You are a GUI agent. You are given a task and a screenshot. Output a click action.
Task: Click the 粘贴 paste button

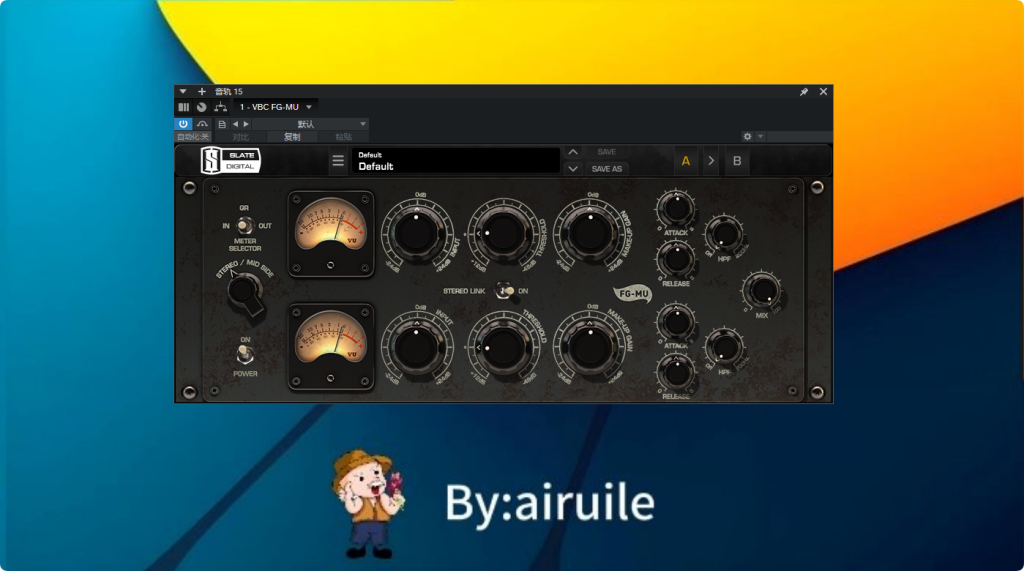[344, 137]
